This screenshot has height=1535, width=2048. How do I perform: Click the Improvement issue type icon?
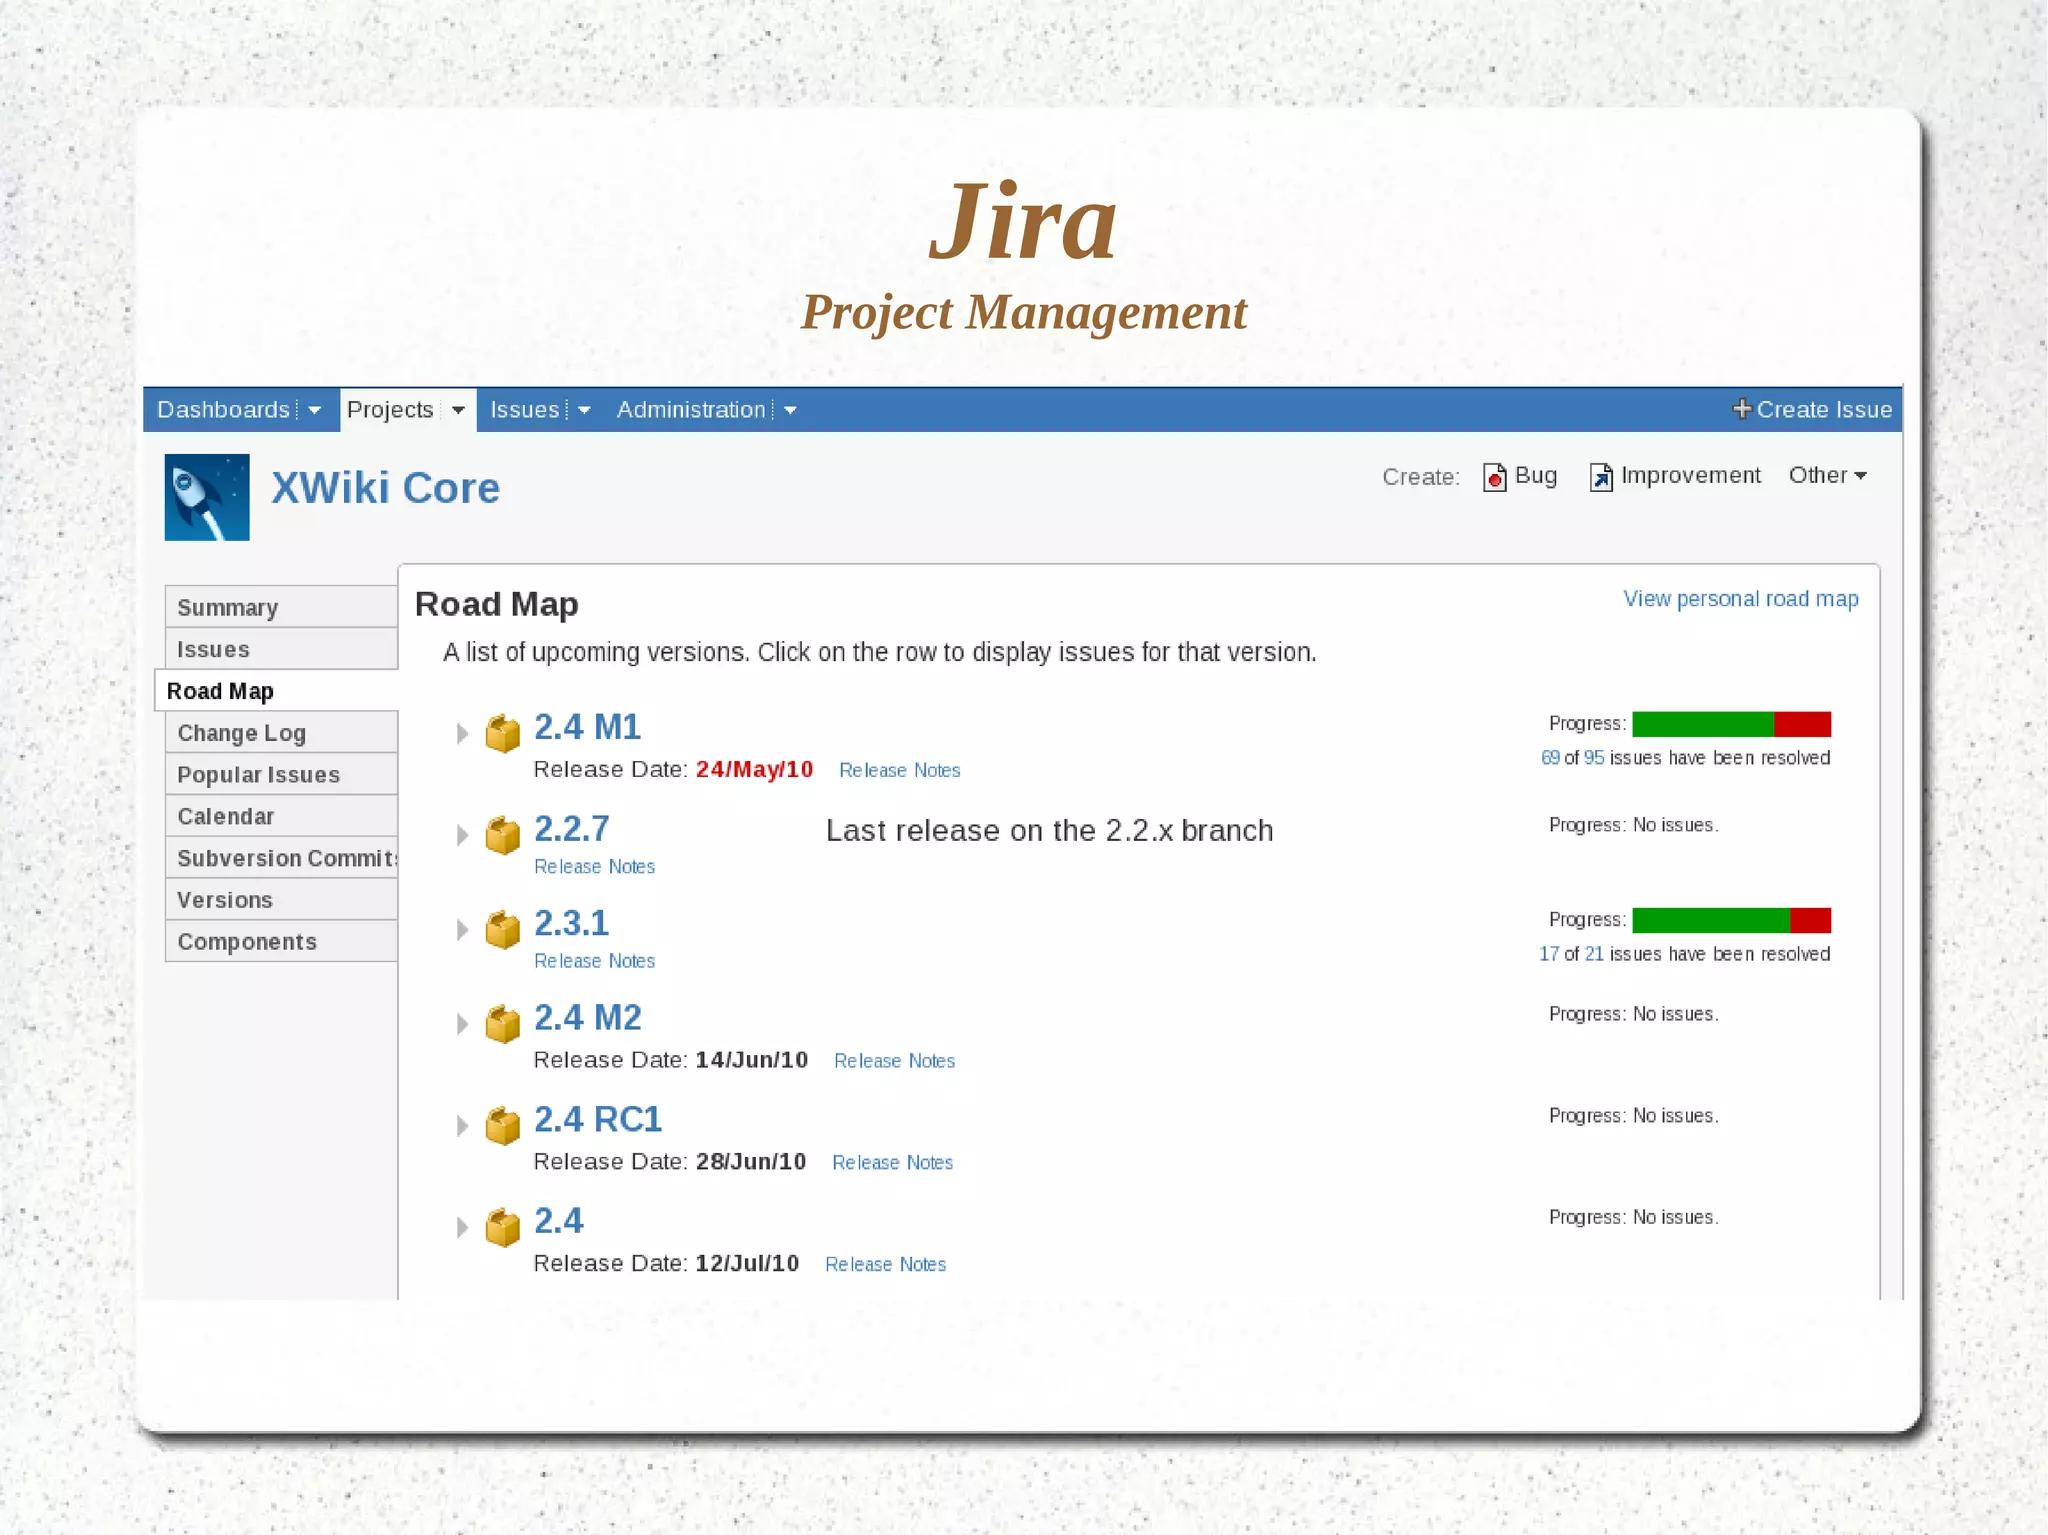click(1600, 477)
